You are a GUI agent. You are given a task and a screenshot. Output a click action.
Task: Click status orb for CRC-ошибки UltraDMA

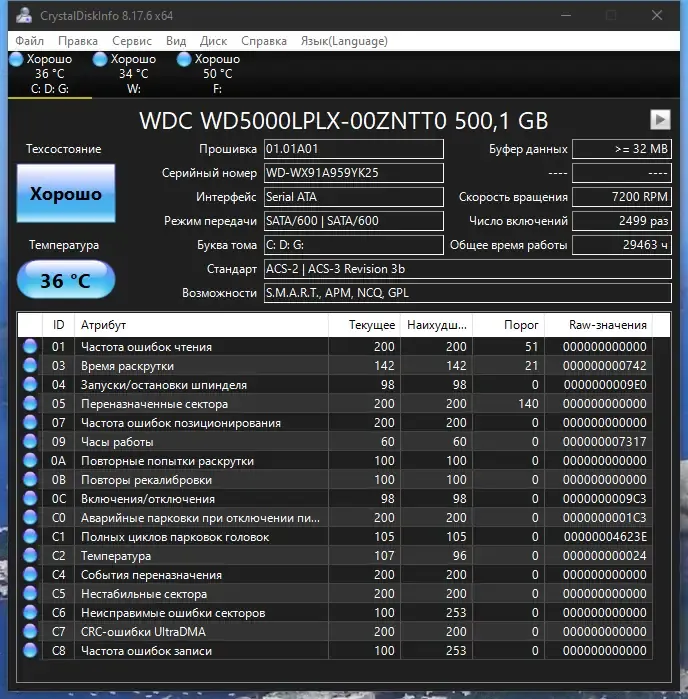(x=30, y=632)
